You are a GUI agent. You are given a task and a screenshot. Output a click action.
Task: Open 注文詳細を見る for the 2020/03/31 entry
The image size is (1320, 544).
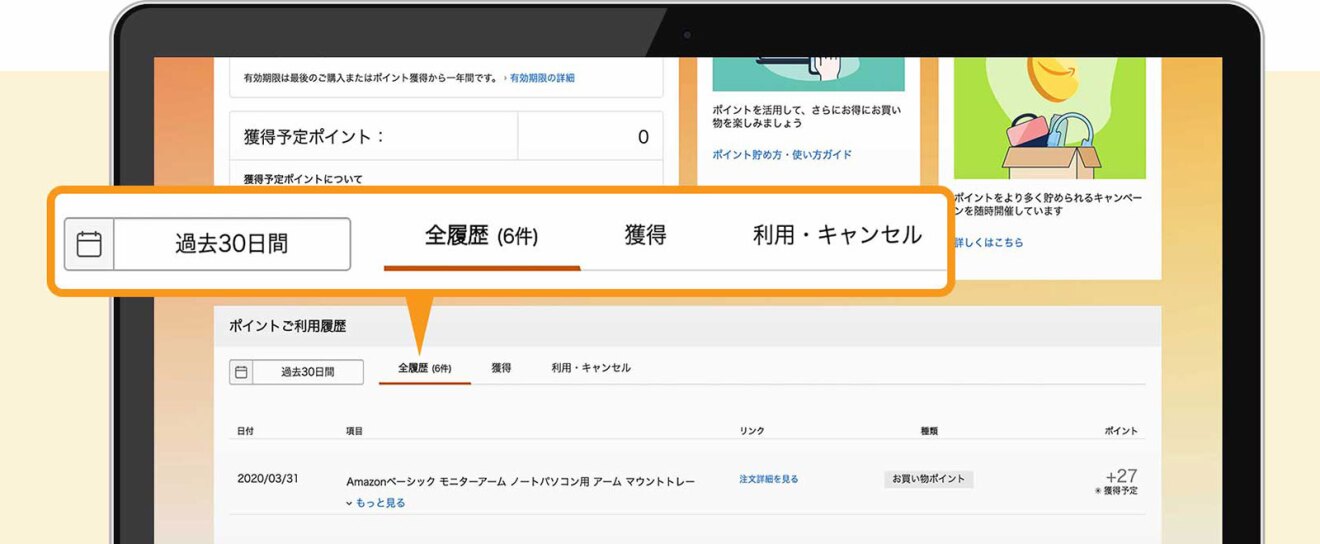coord(769,480)
